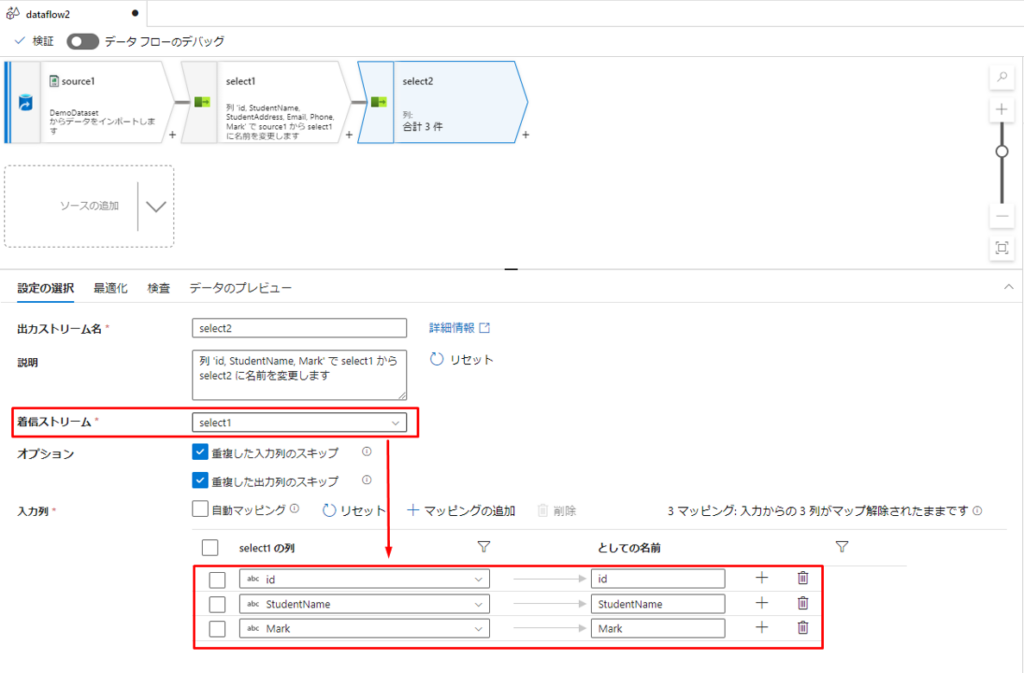The width and height of the screenshot is (1024, 673).
Task: Check the Mark mapping row checkbox
Action: pyautogui.click(x=217, y=629)
